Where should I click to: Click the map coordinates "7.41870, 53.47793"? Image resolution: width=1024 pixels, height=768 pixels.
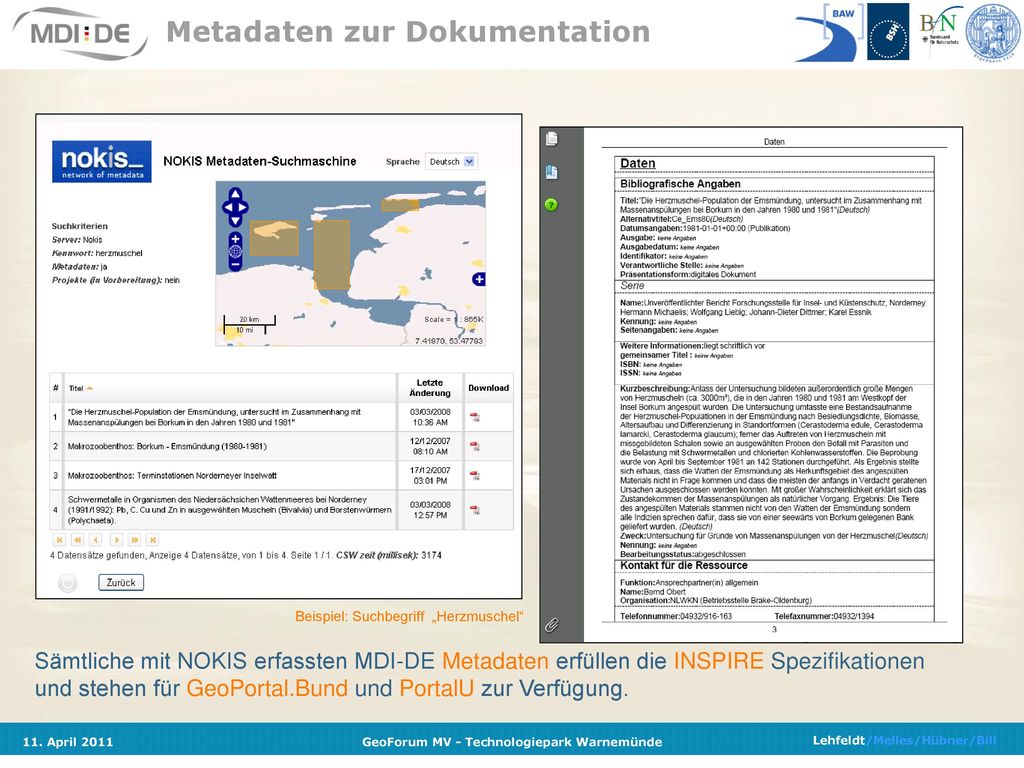pos(449,341)
